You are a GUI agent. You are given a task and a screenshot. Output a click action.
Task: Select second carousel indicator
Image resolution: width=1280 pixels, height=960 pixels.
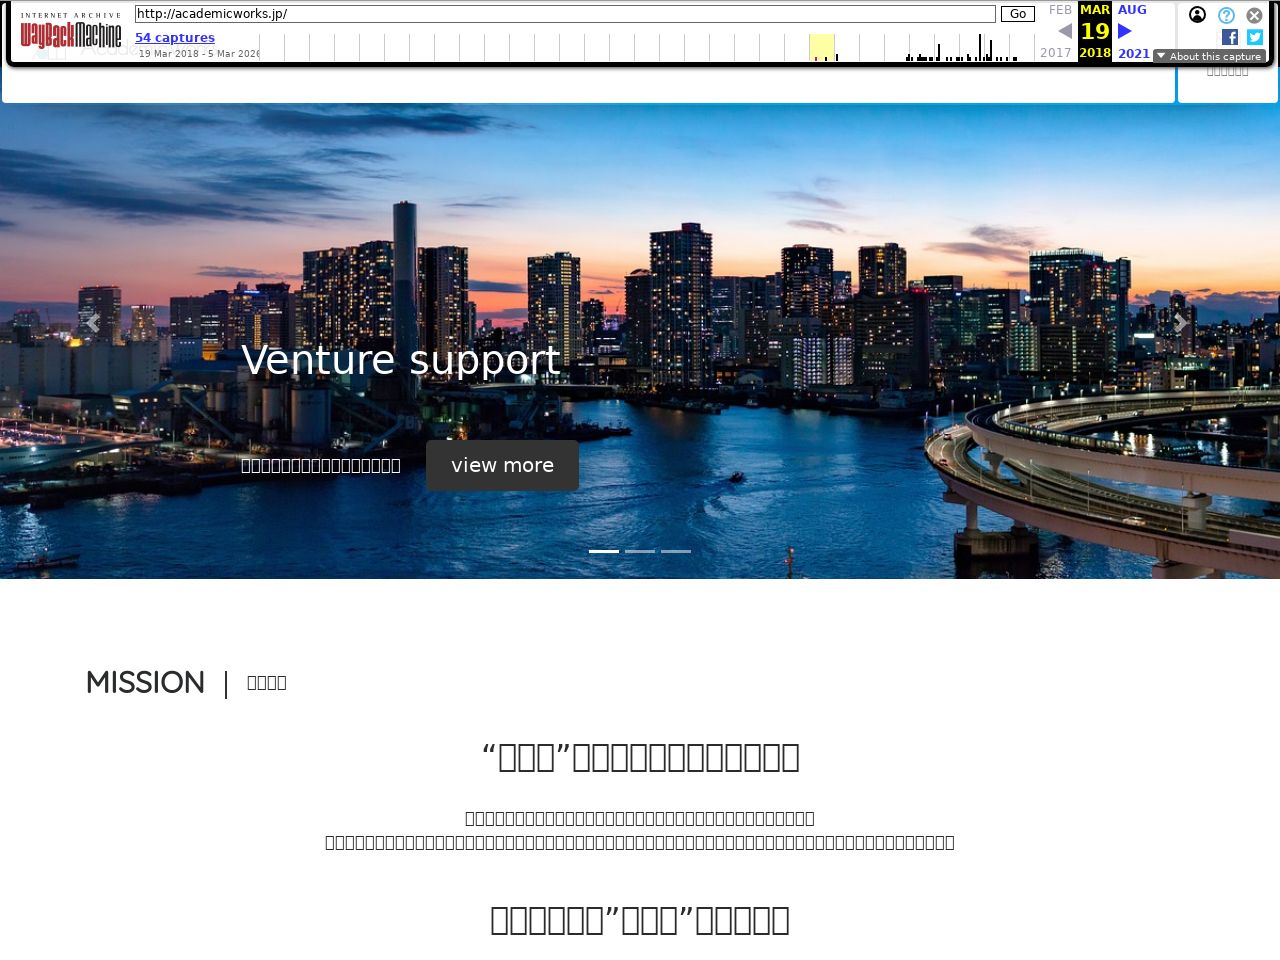click(x=640, y=551)
